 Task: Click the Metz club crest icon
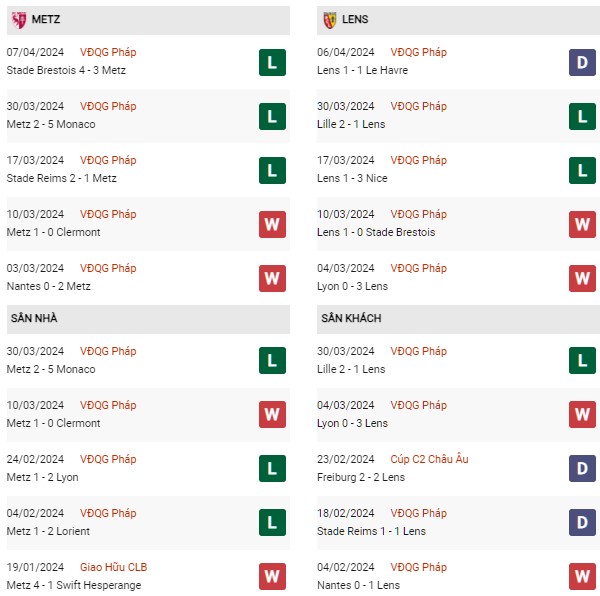coord(19,20)
